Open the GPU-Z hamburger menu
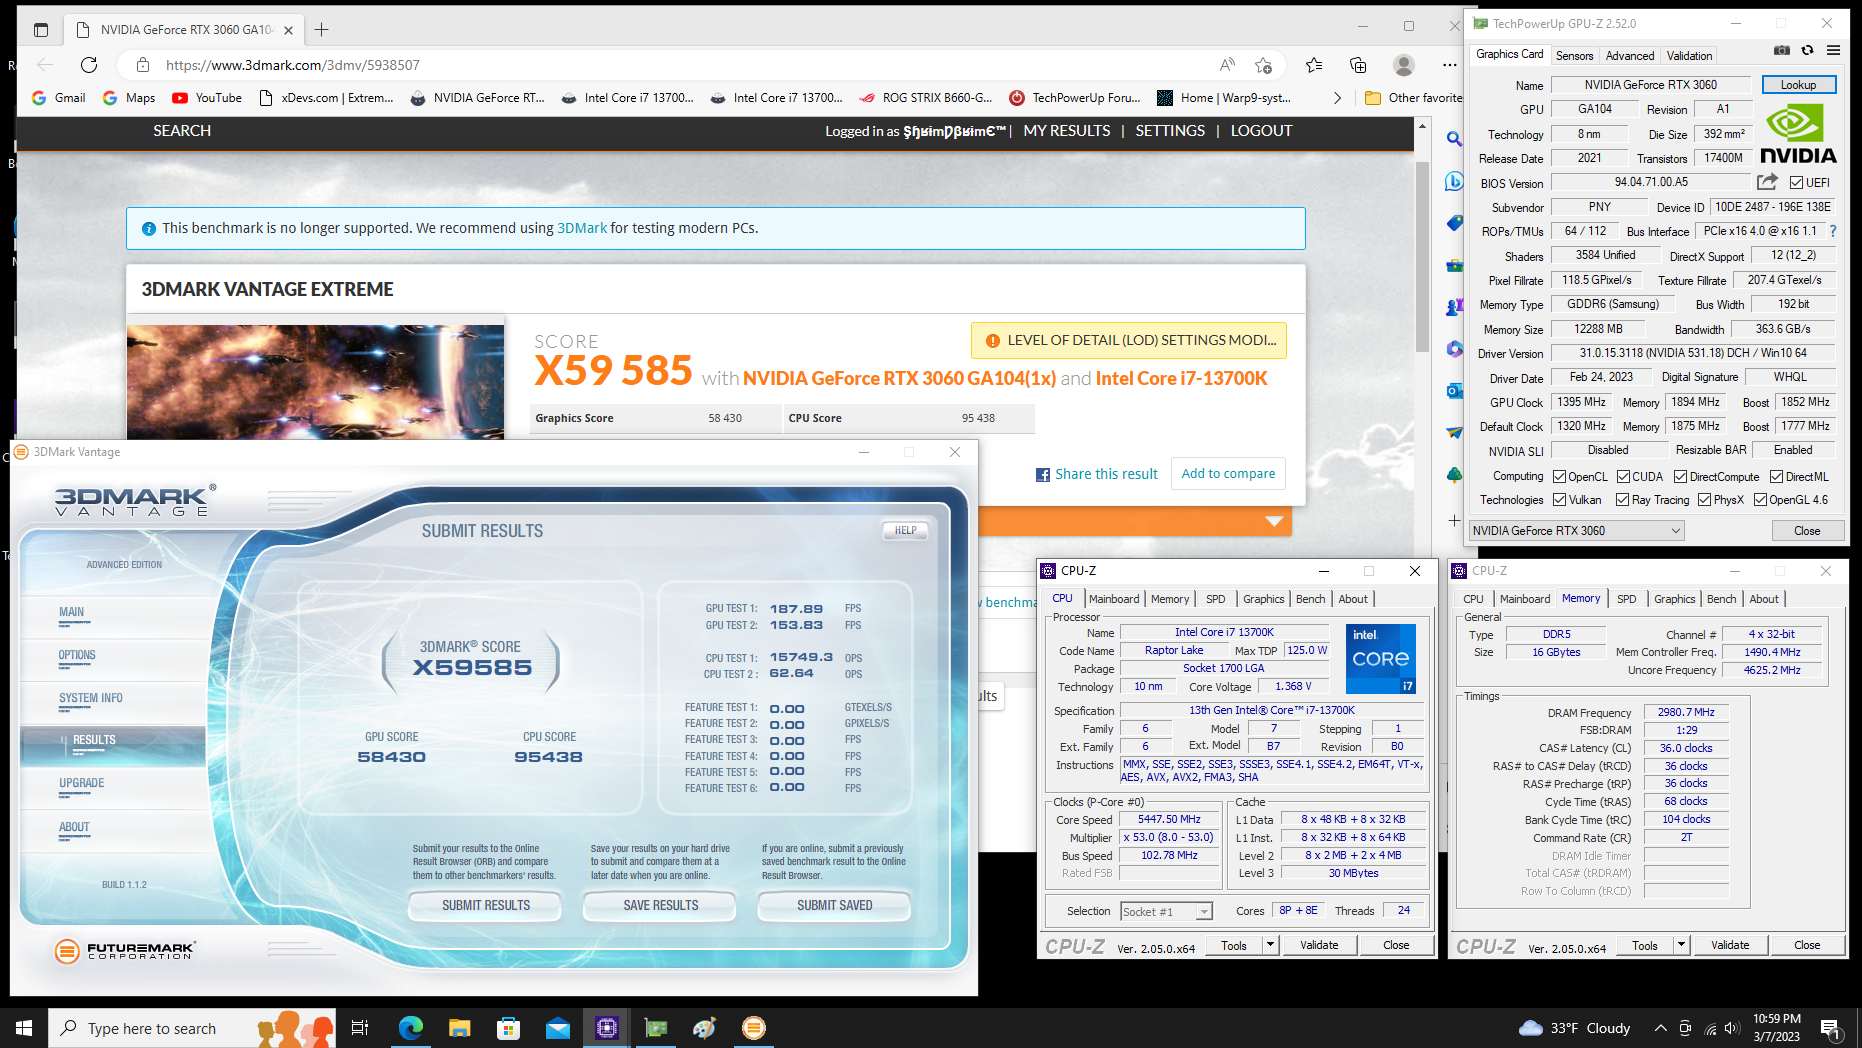The image size is (1862, 1048). [1833, 50]
